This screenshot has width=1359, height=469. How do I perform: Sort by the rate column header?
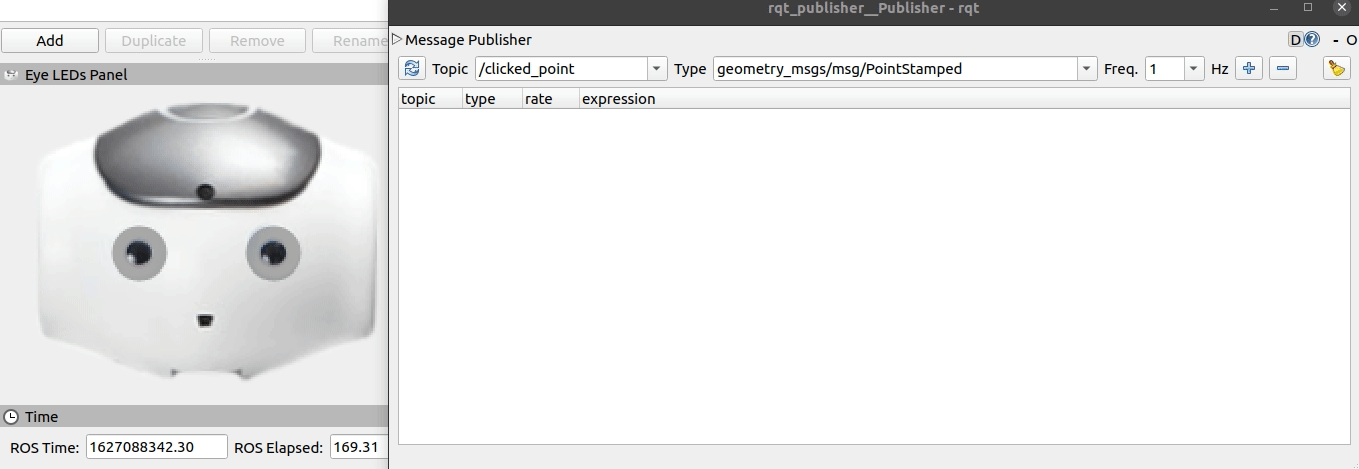[x=551, y=99]
